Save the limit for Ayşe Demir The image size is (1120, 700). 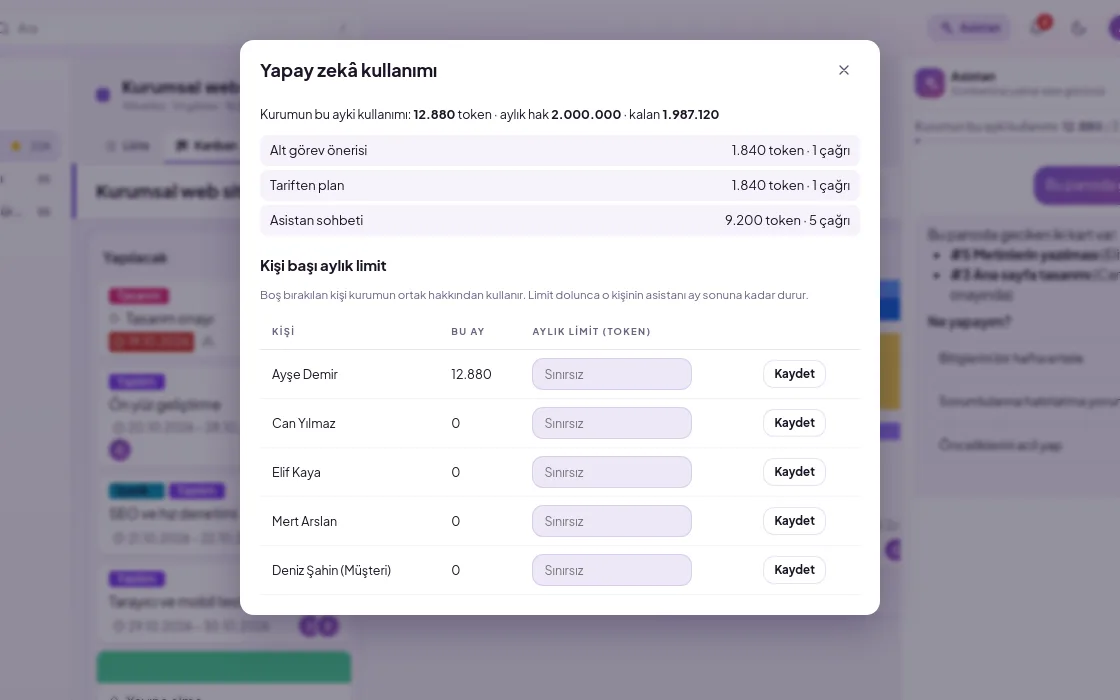point(794,374)
